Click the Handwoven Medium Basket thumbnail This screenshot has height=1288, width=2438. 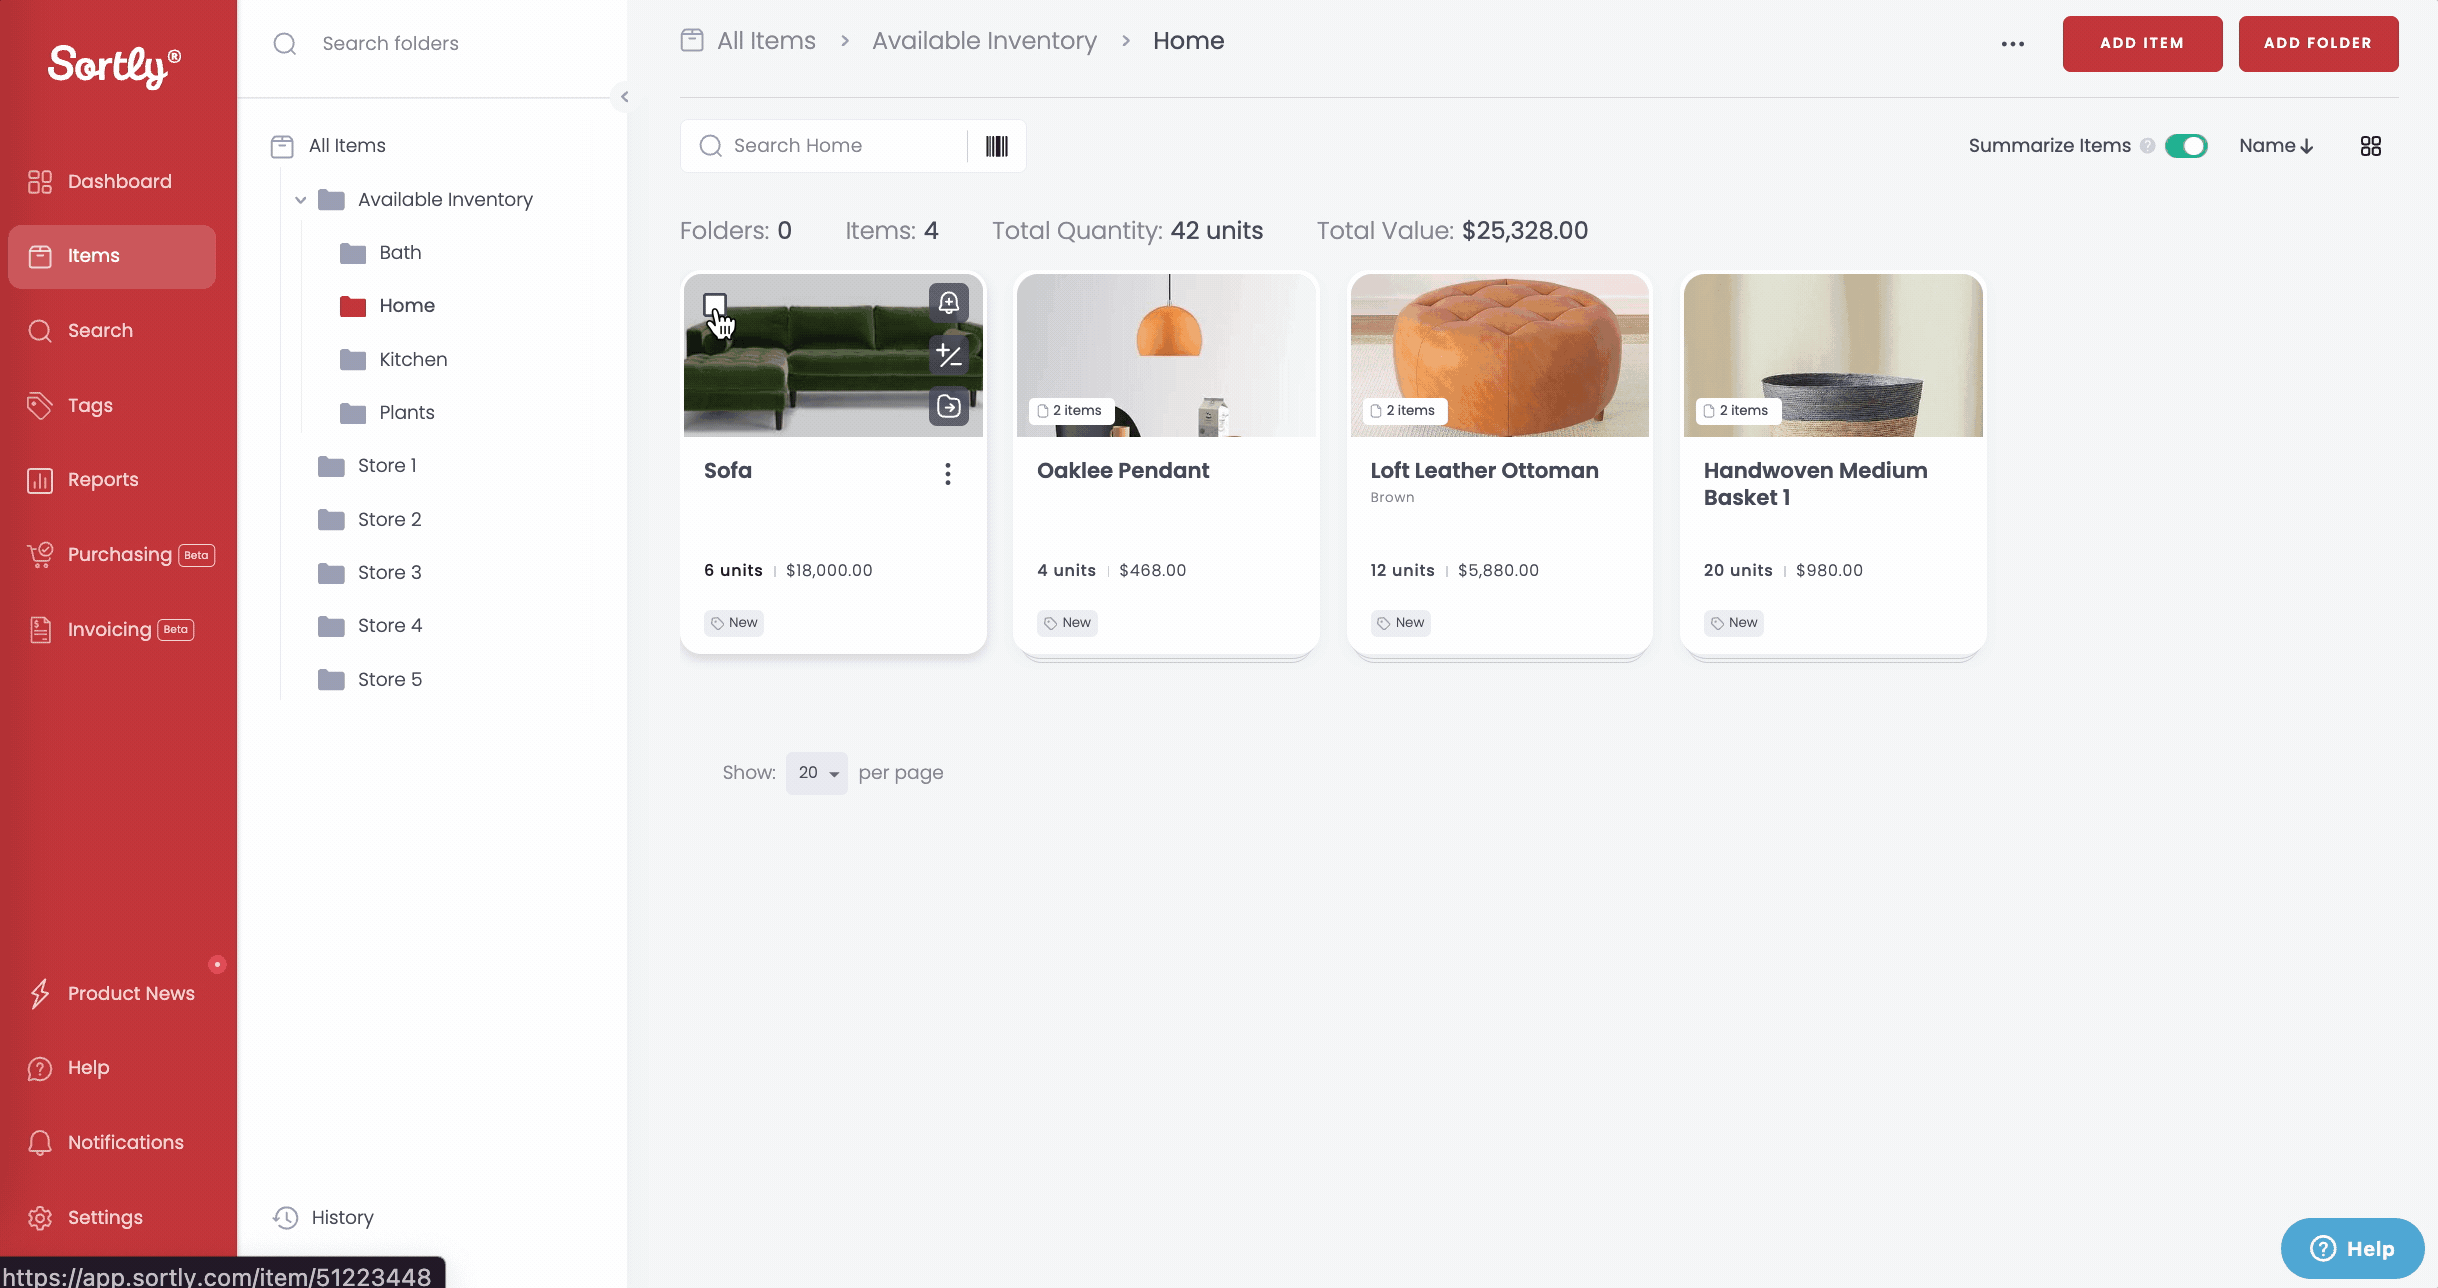(x=1833, y=355)
